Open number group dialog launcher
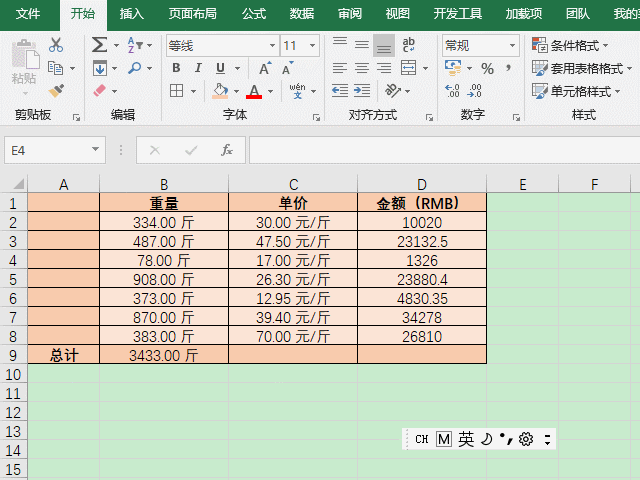 (516, 118)
